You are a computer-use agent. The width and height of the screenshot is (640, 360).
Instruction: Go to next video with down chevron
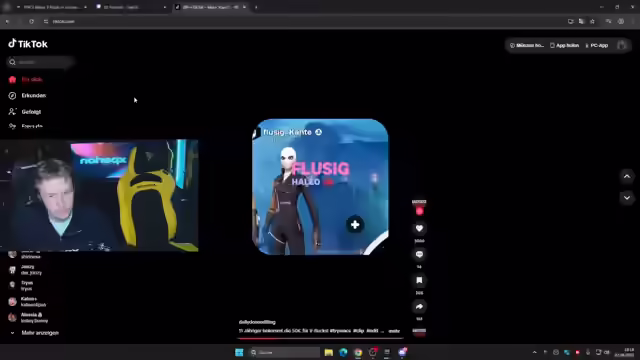point(627,198)
